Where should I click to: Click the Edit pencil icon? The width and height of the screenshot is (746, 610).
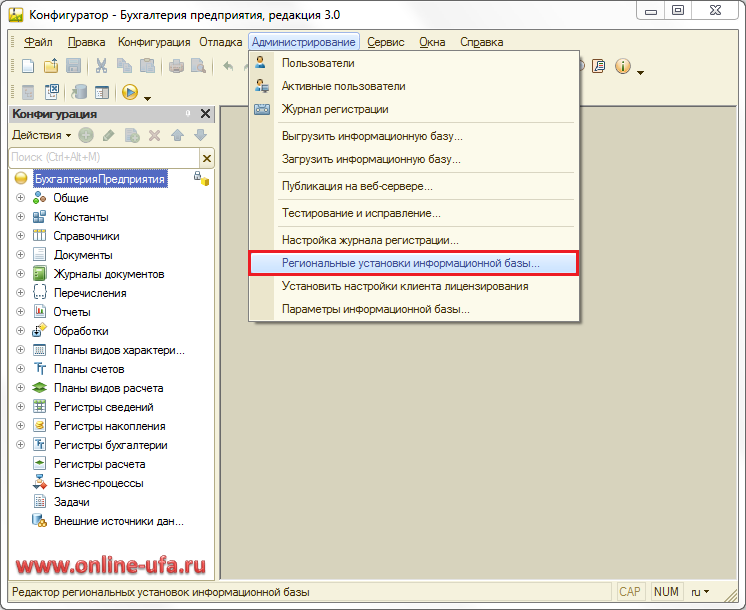(x=108, y=136)
